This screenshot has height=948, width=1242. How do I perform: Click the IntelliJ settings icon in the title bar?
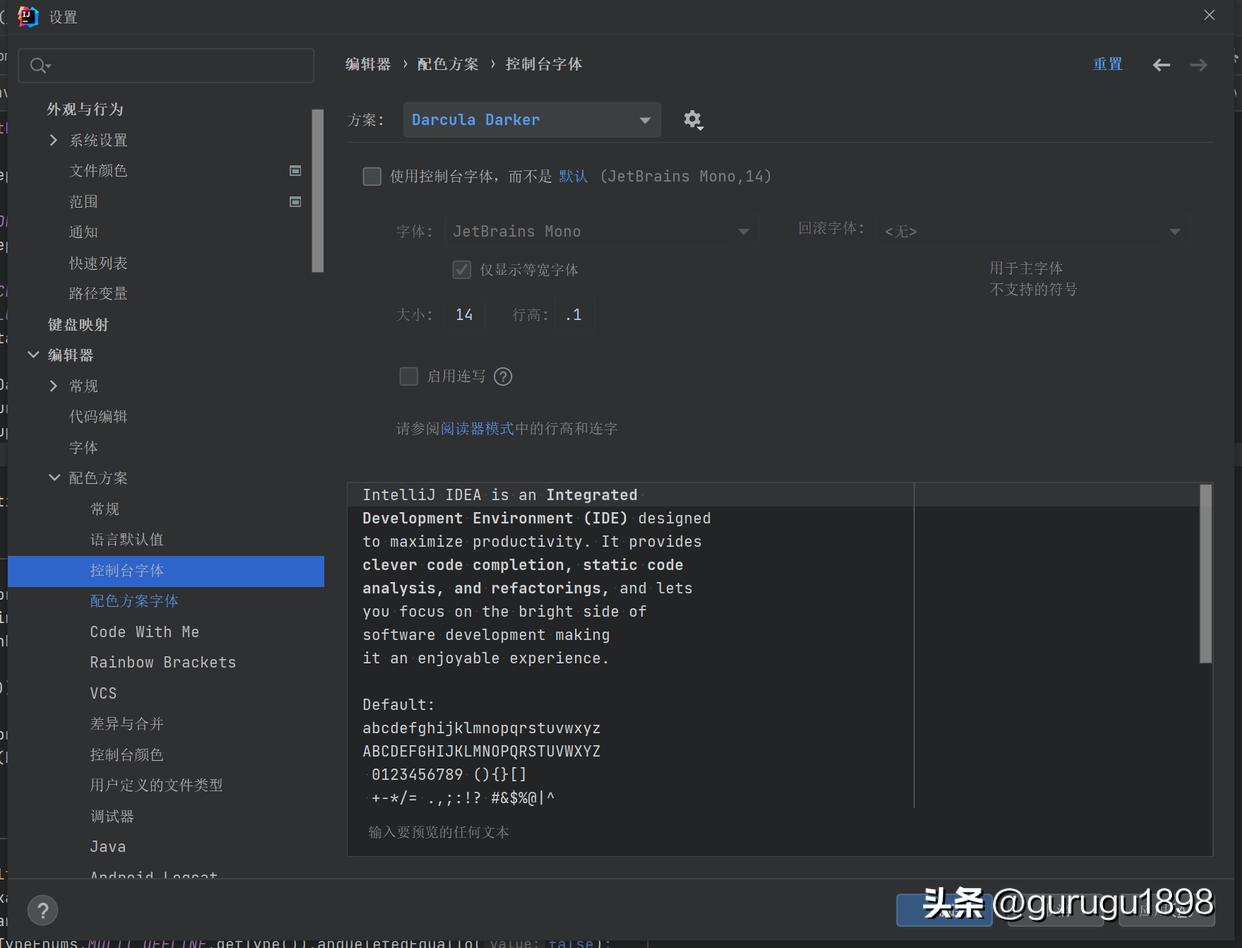tap(25, 16)
